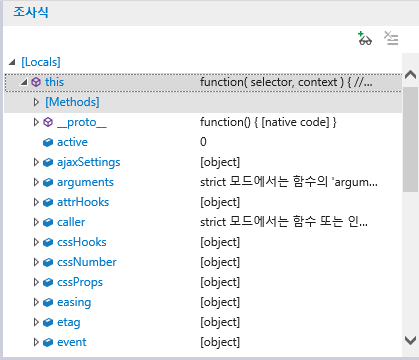
Task: Expand the cssNumber property
Action: point(36,262)
